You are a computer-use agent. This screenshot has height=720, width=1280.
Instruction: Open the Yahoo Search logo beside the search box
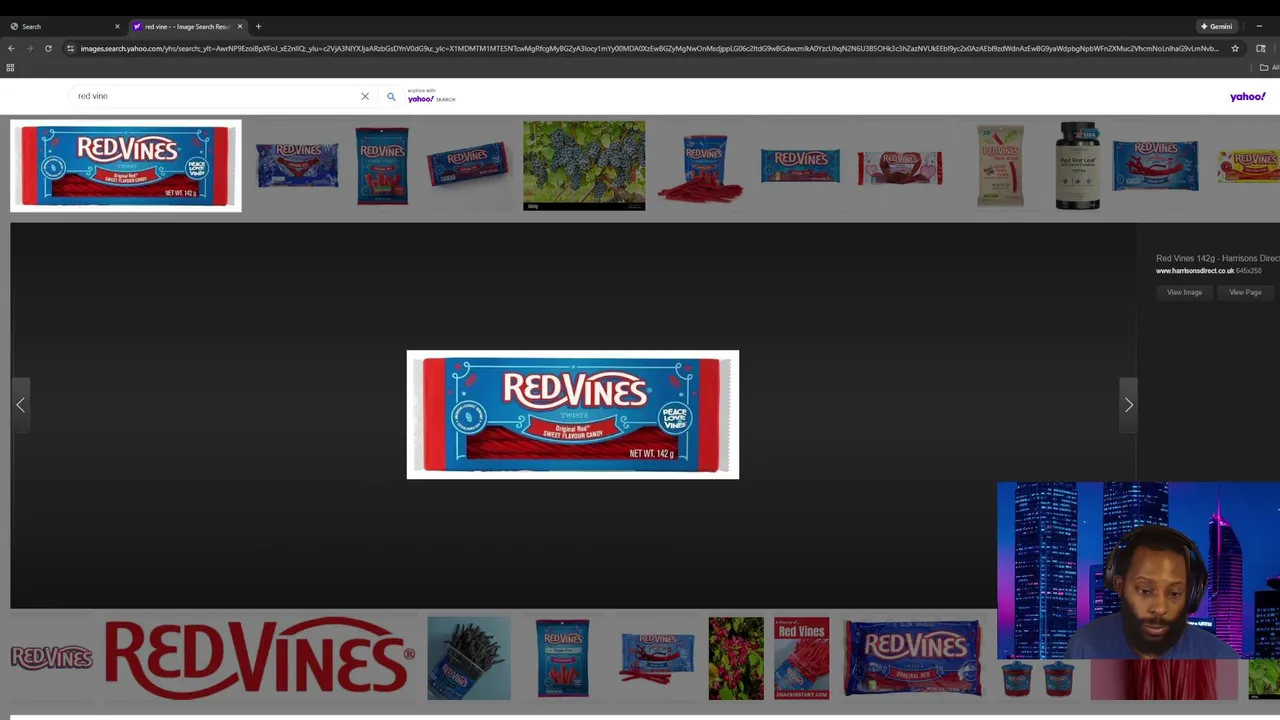(x=431, y=96)
